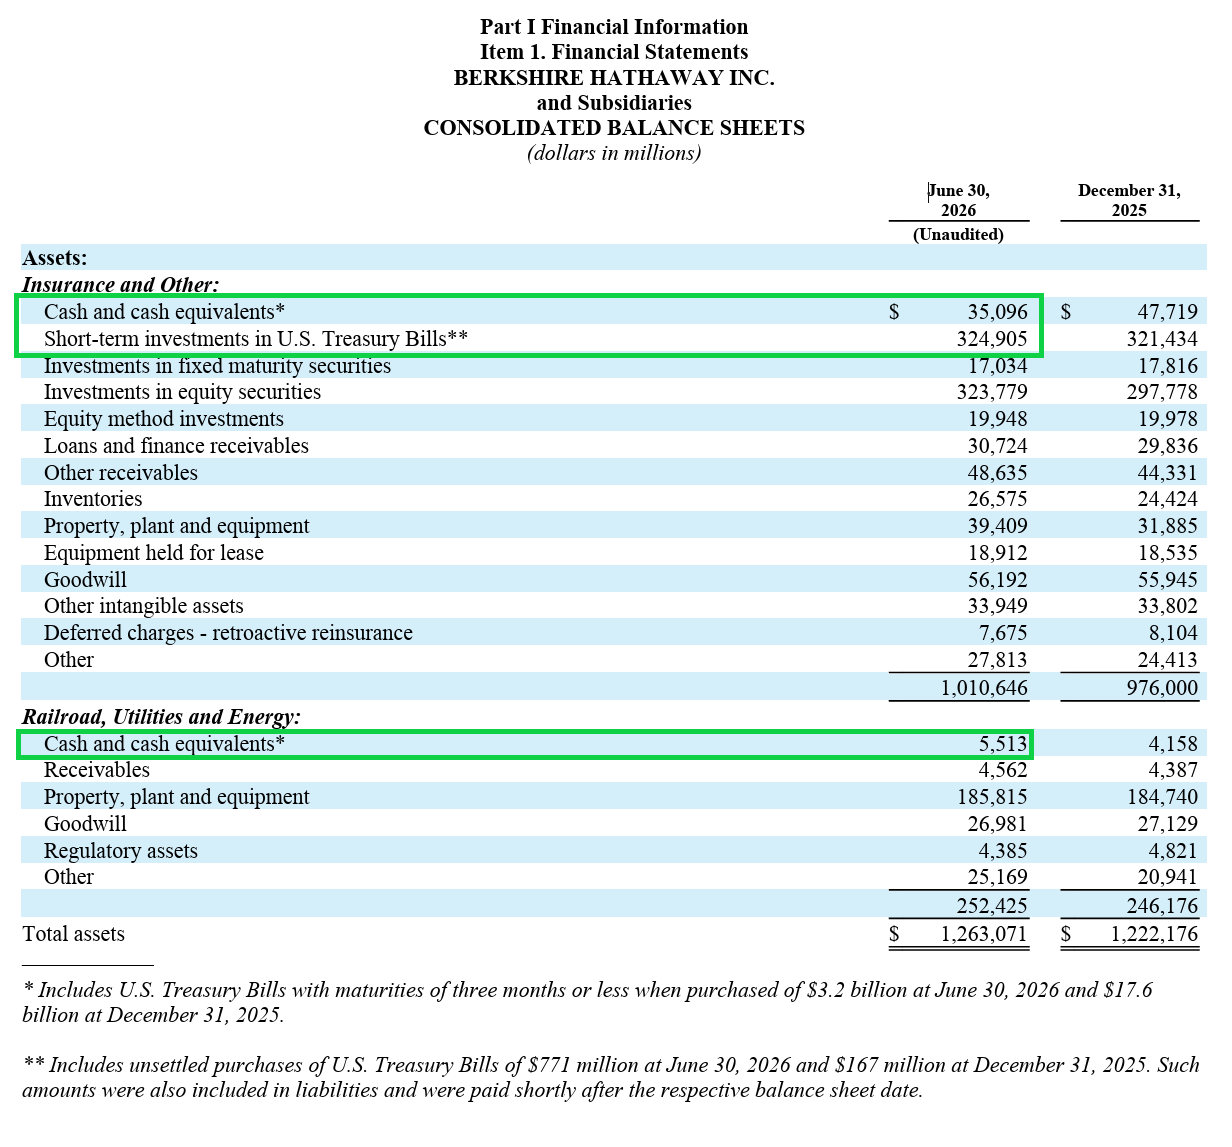Image resolution: width=1232 pixels, height=1147 pixels.
Task: Click the value 4,158
Action: (1173, 744)
